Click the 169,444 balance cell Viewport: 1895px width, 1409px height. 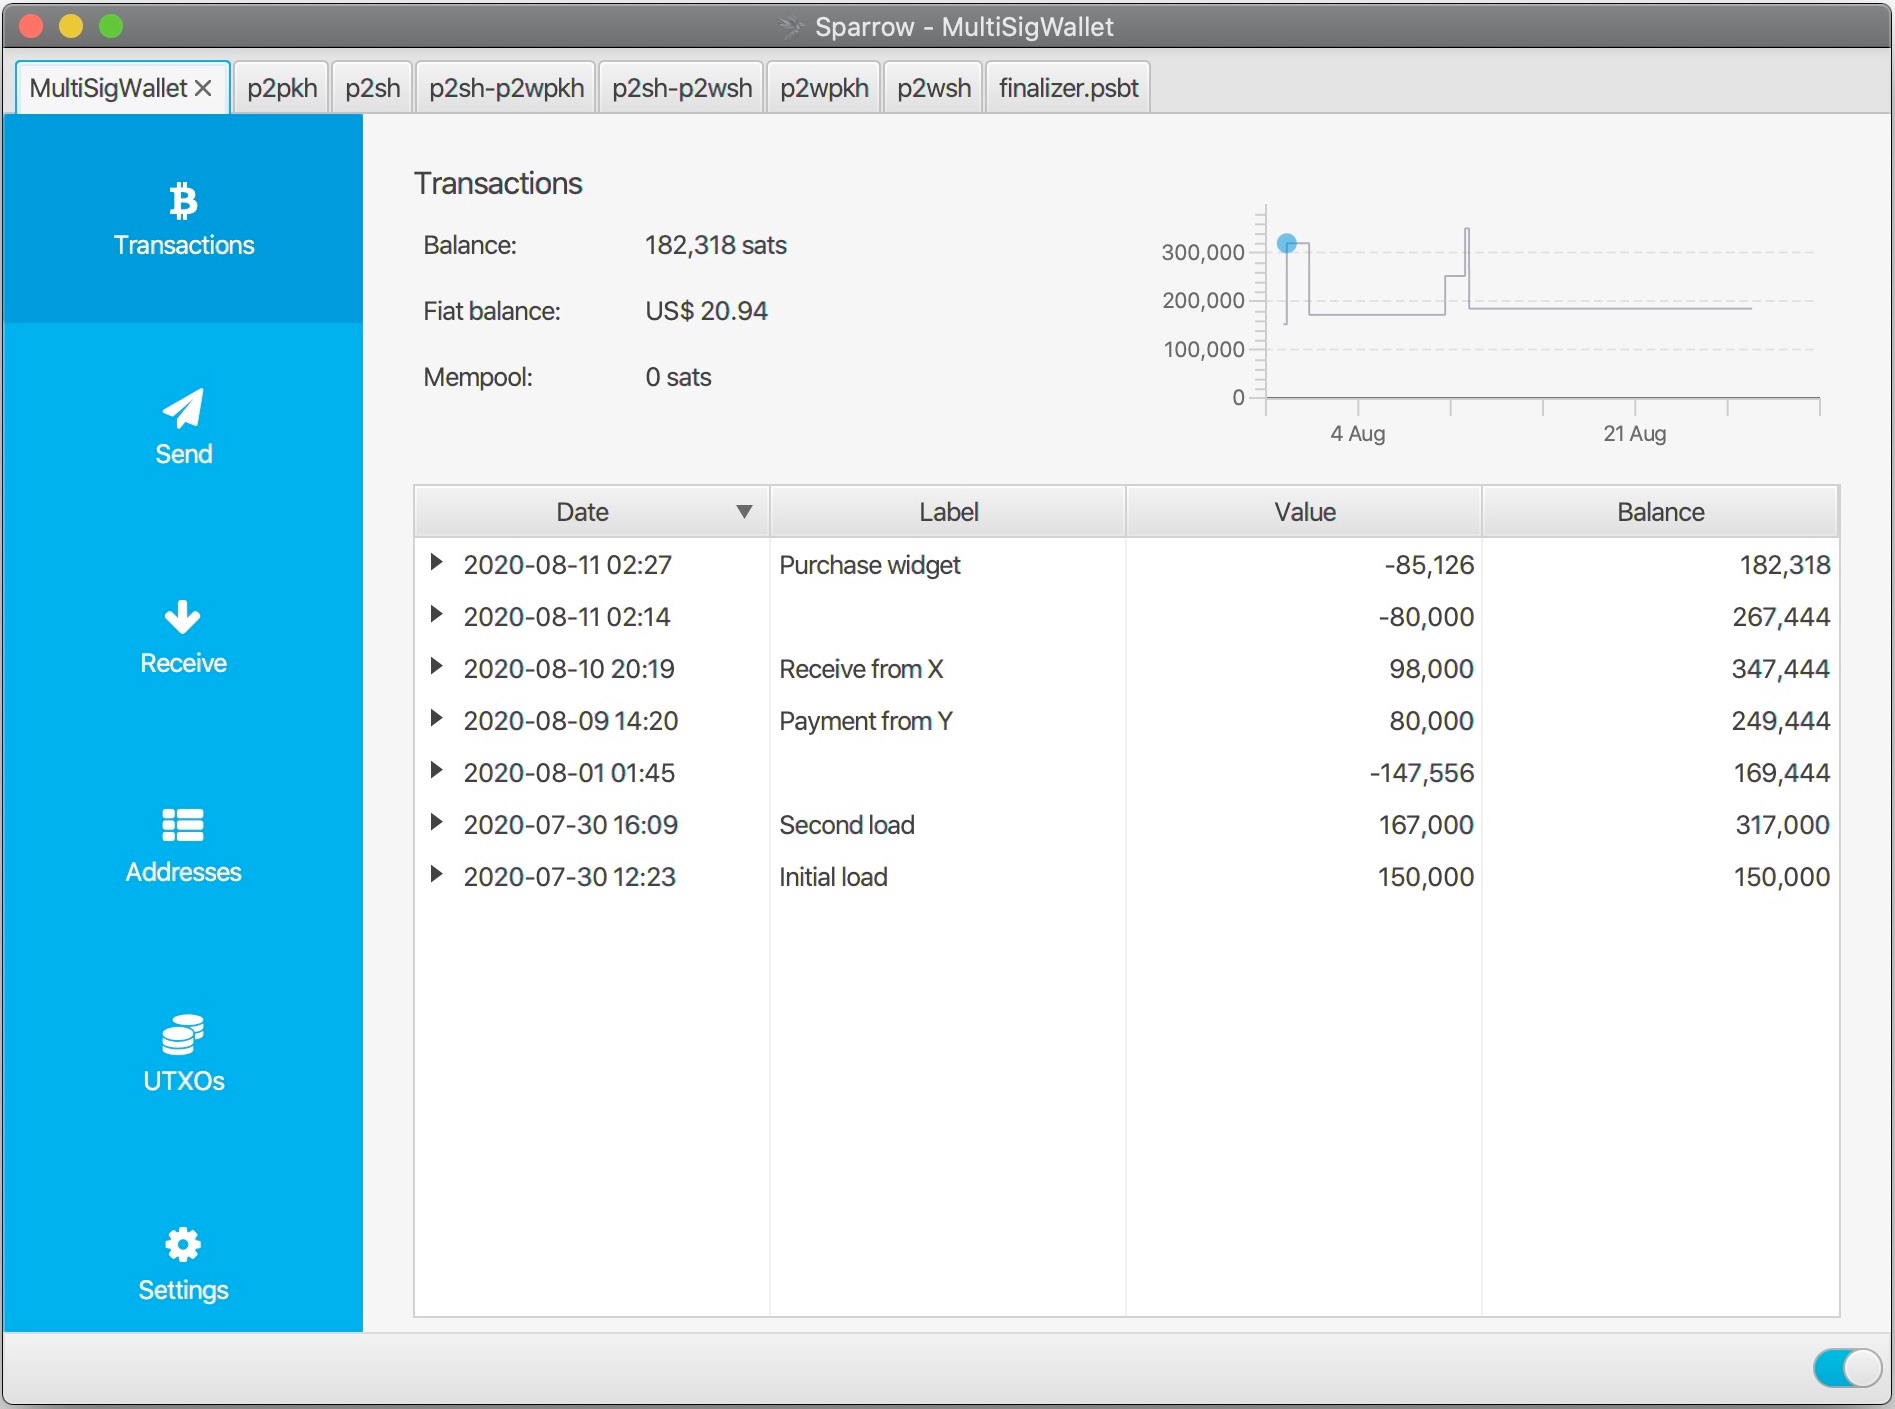click(x=1660, y=773)
